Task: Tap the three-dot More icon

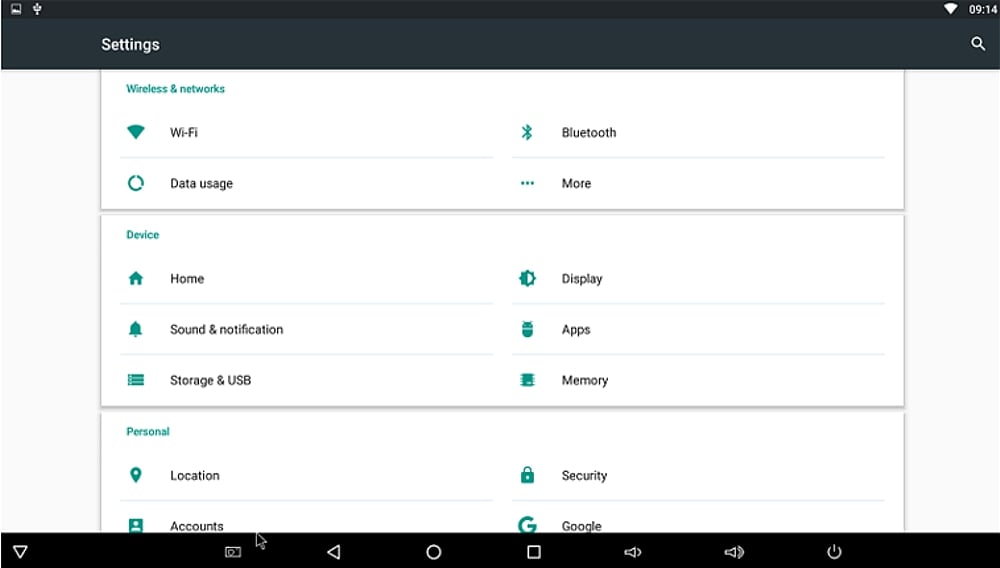Action: (x=527, y=183)
